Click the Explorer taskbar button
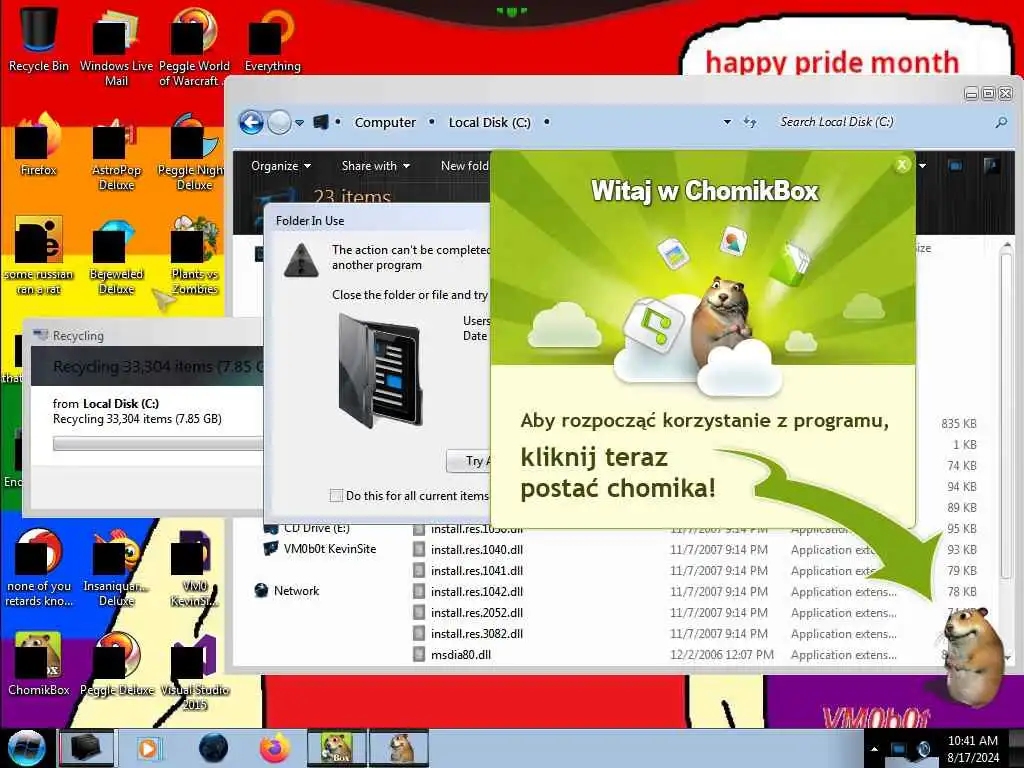 pyautogui.click(x=86, y=748)
